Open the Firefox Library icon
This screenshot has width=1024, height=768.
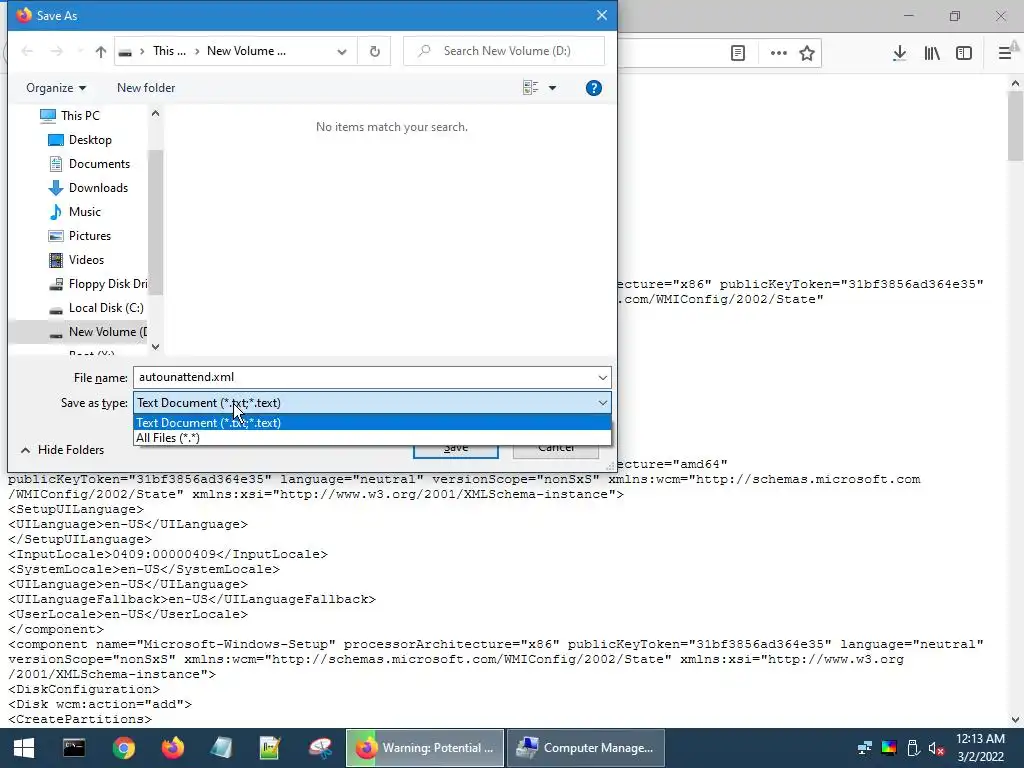932,53
